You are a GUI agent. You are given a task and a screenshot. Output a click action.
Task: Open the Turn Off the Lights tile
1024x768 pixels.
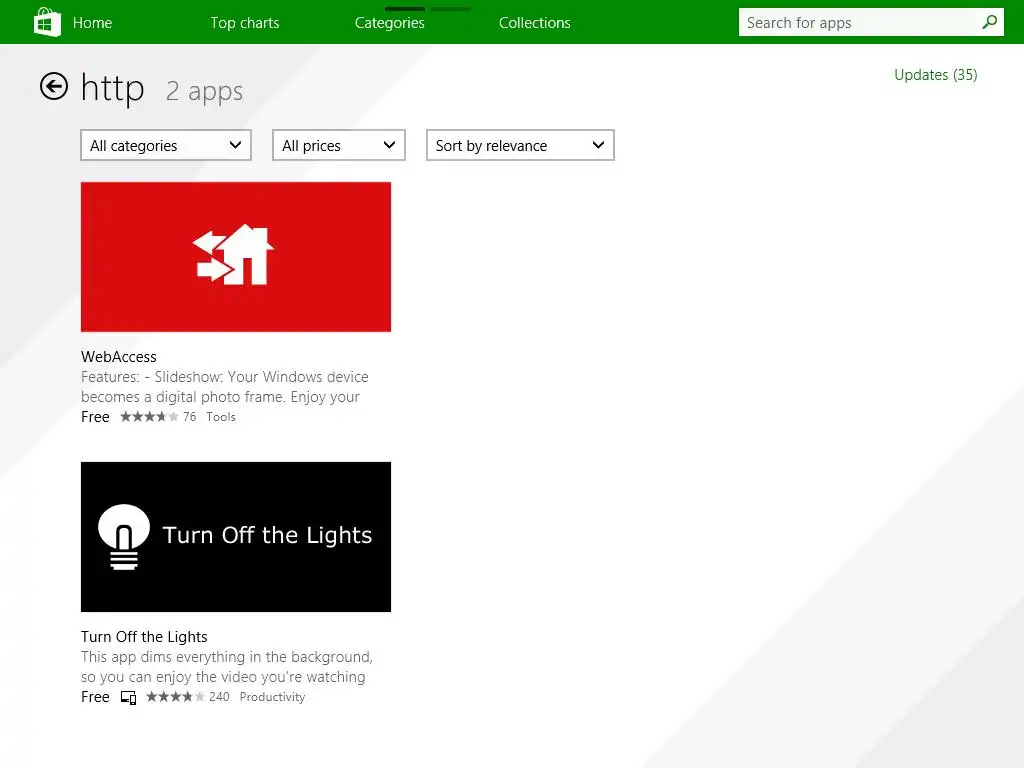(236, 537)
